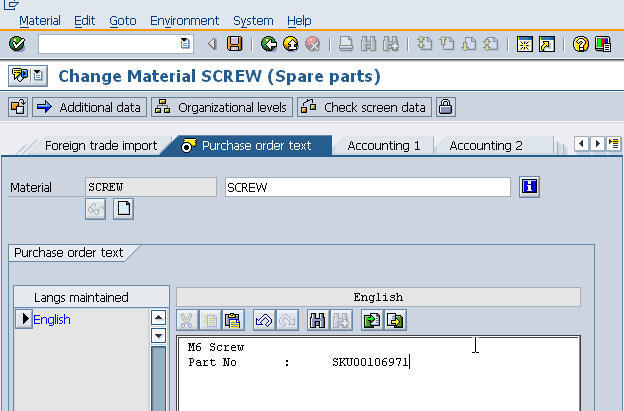The height and width of the screenshot is (411, 624).
Task: Click the padlock icon in application toolbar
Action: tap(445, 107)
